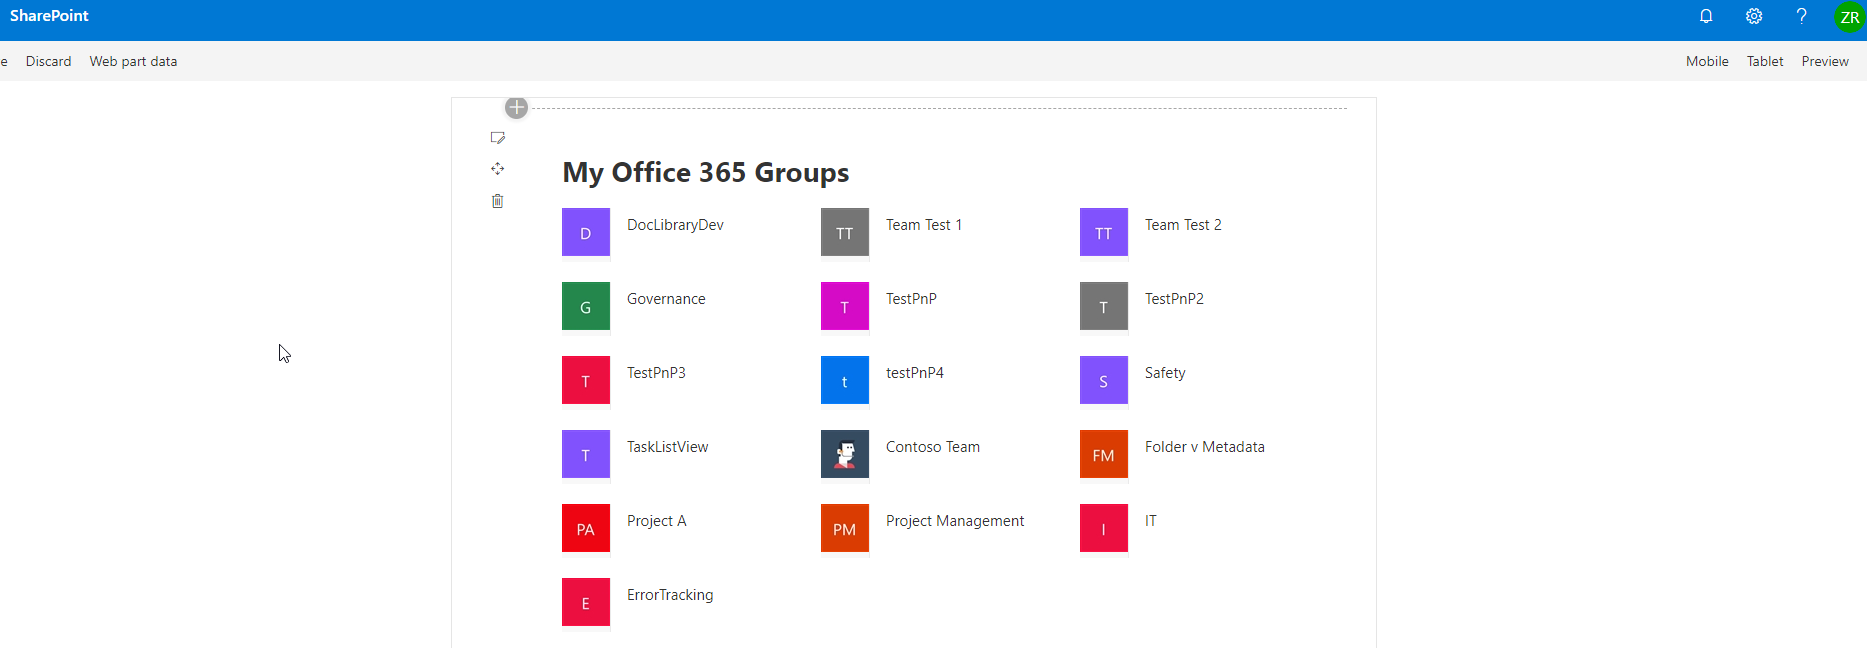1867x648 pixels.
Task: Open the settings gear menu
Action: click(x=1754, y=16)
